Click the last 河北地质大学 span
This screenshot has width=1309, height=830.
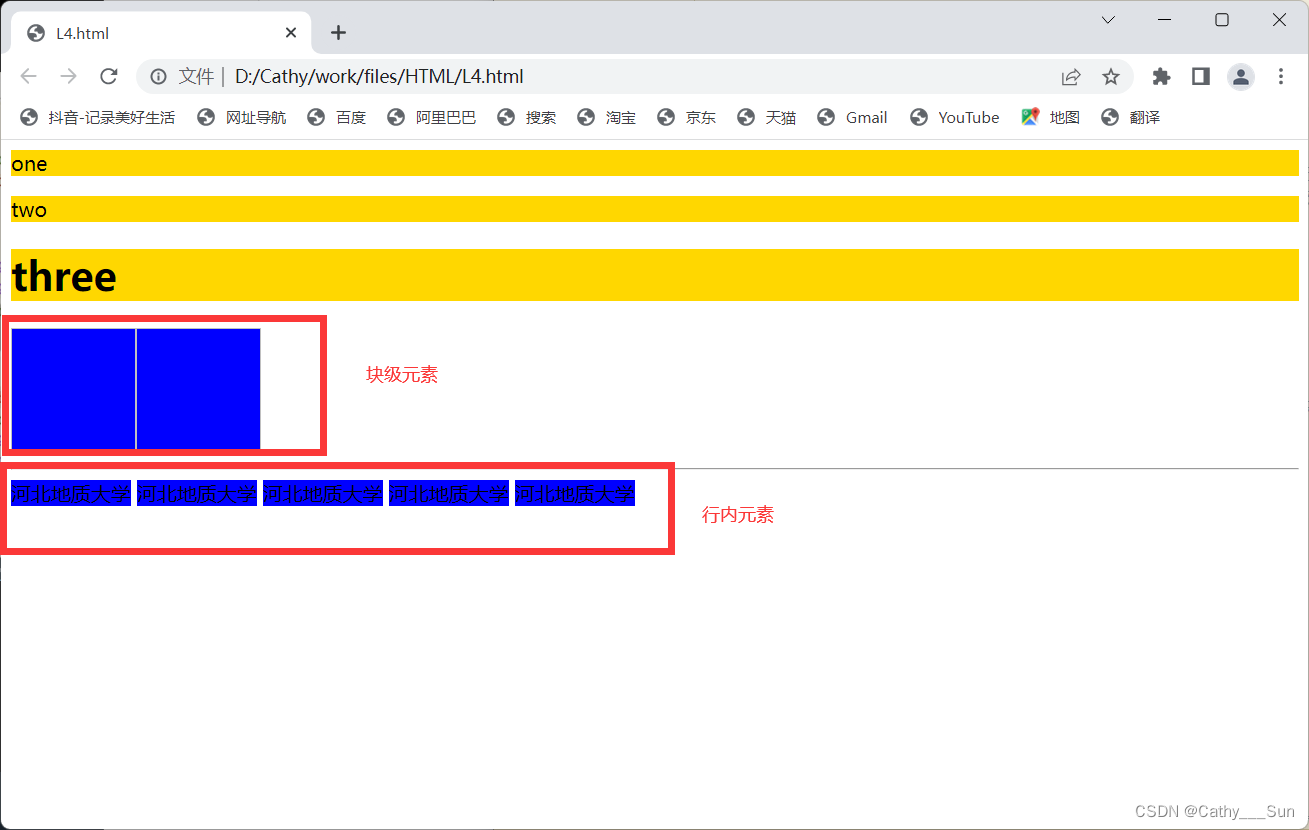[575, 493]
